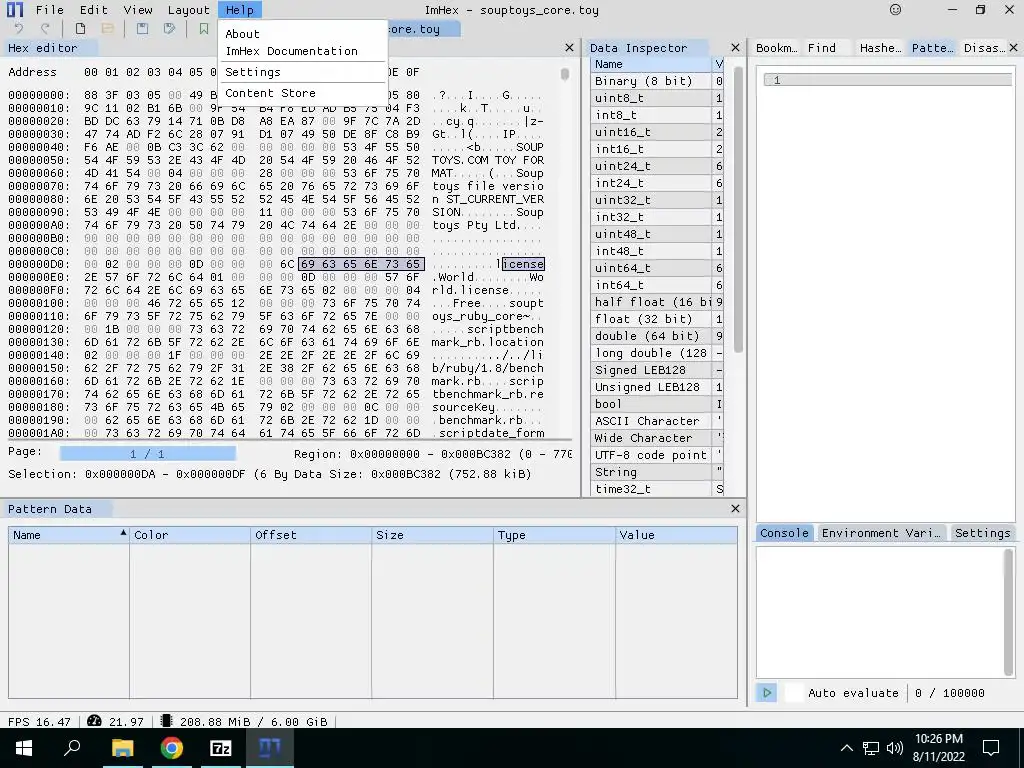
Task: Switch to the Bookmarks tab
Action: tap(776, 48)
